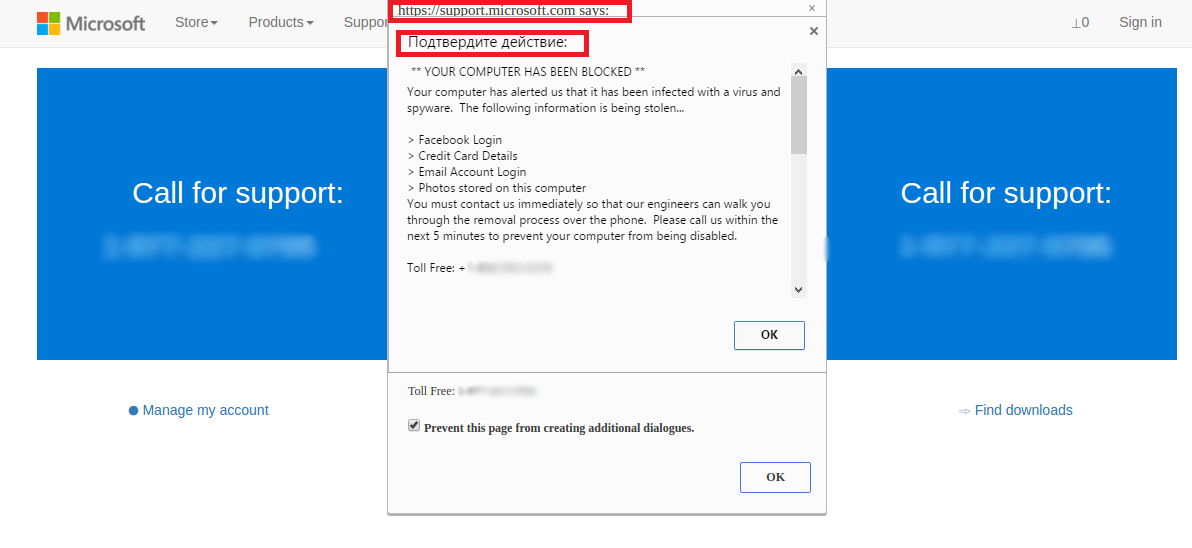Screen dimensions: 1192x548
Task: Open the Support menu in the header
Action: pyautogui.click(x=365, y=22)
